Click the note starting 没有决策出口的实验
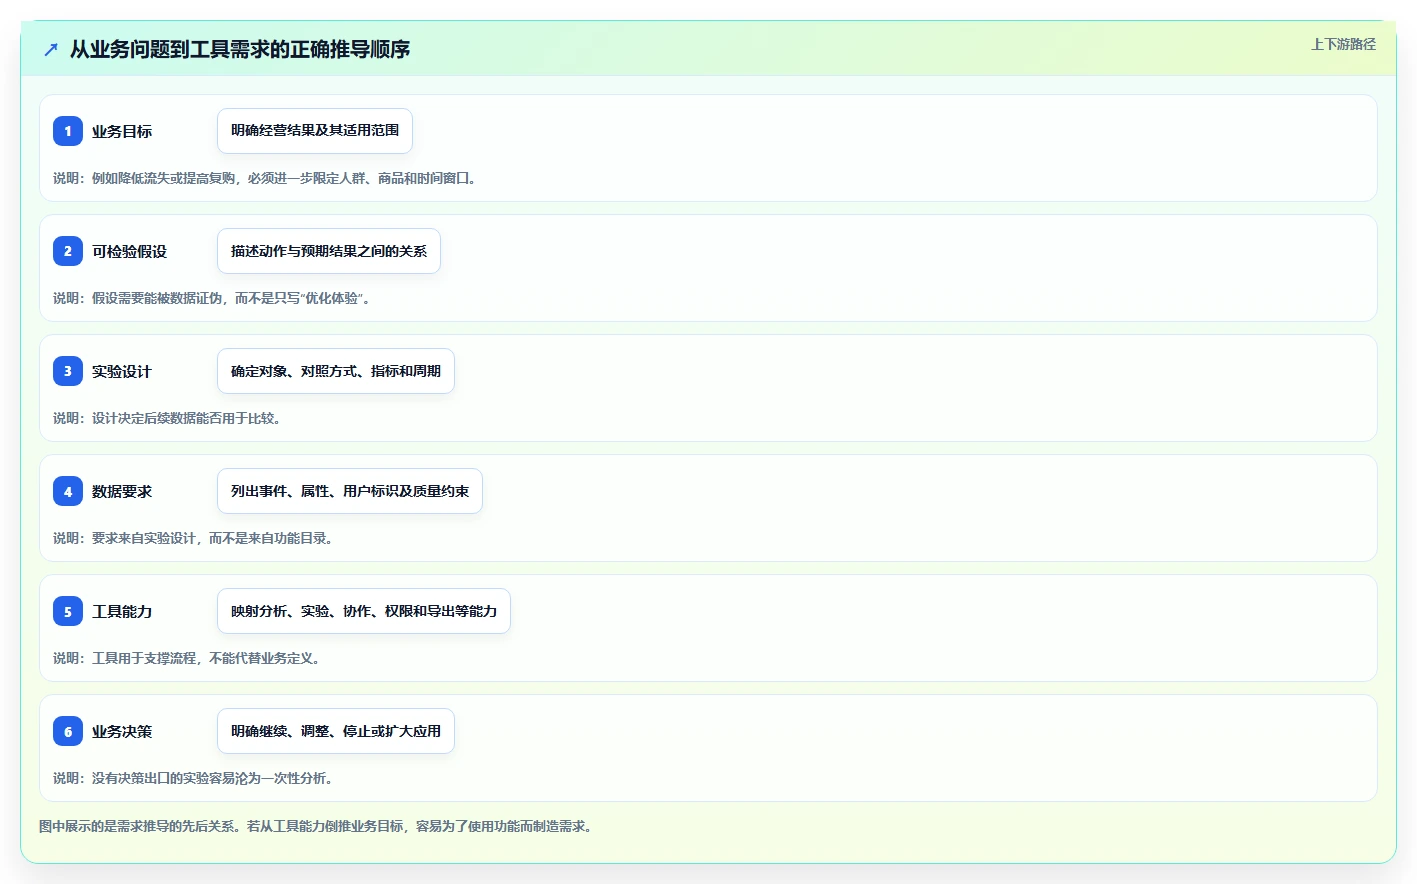This screenshot has width=1417, height=884. 195,778
